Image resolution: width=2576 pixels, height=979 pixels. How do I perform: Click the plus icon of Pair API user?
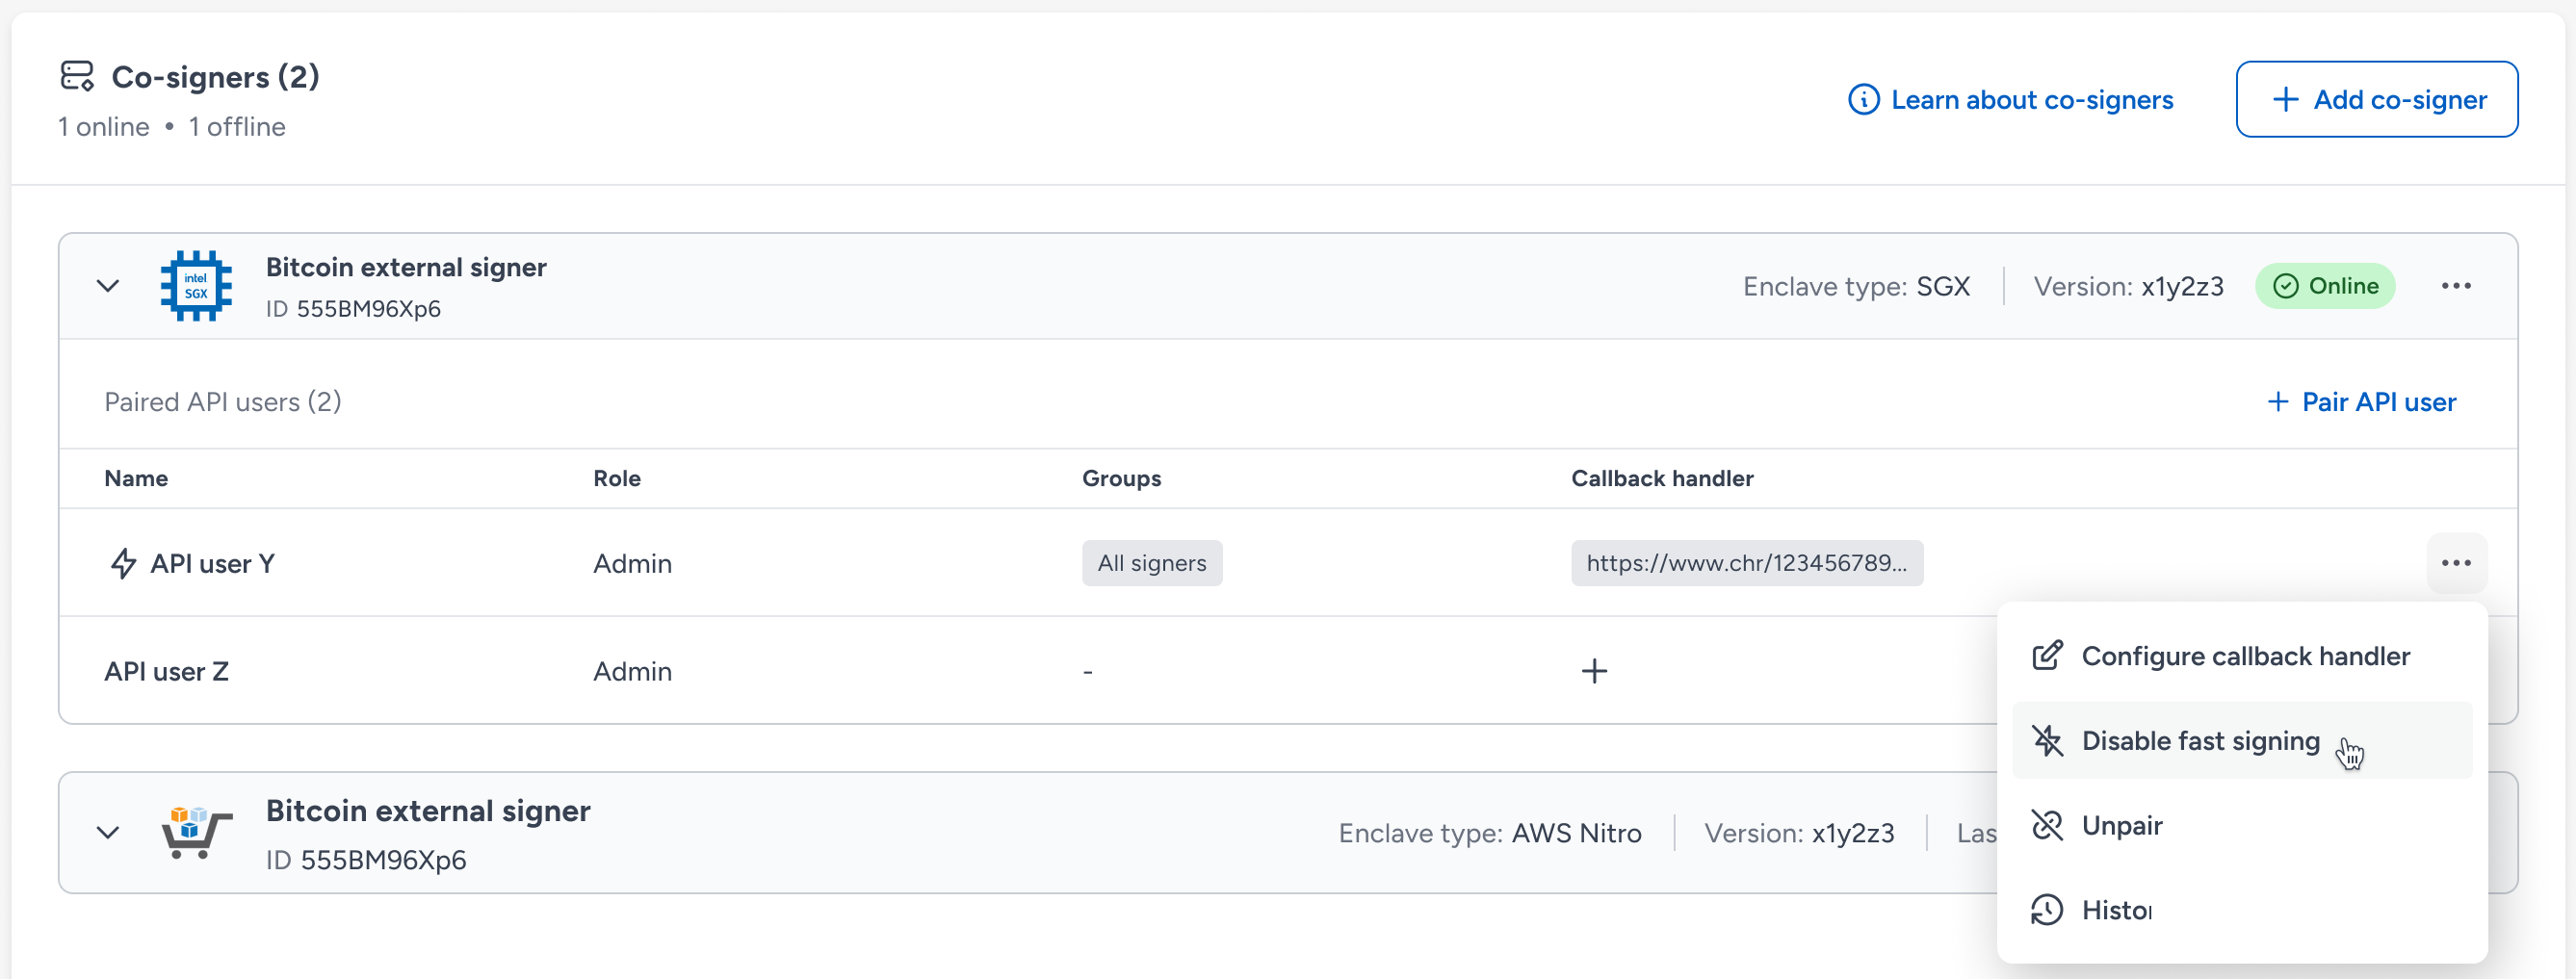click(2277, 402)
